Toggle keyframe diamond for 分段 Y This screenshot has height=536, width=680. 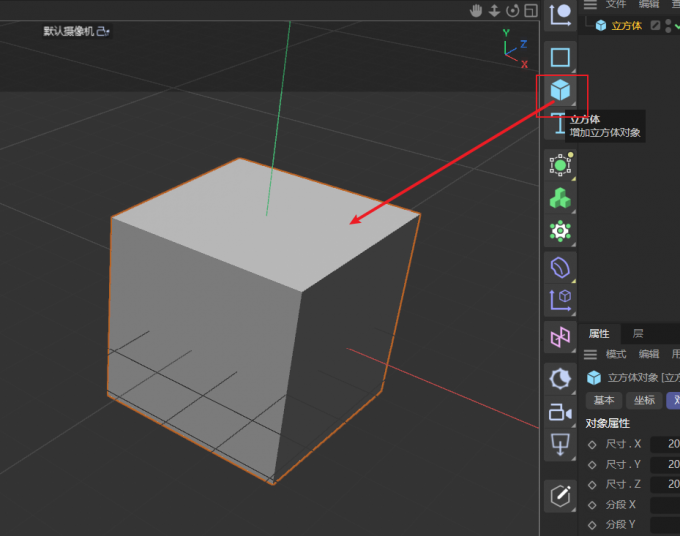pyautogui.click(x=592, y=525)
